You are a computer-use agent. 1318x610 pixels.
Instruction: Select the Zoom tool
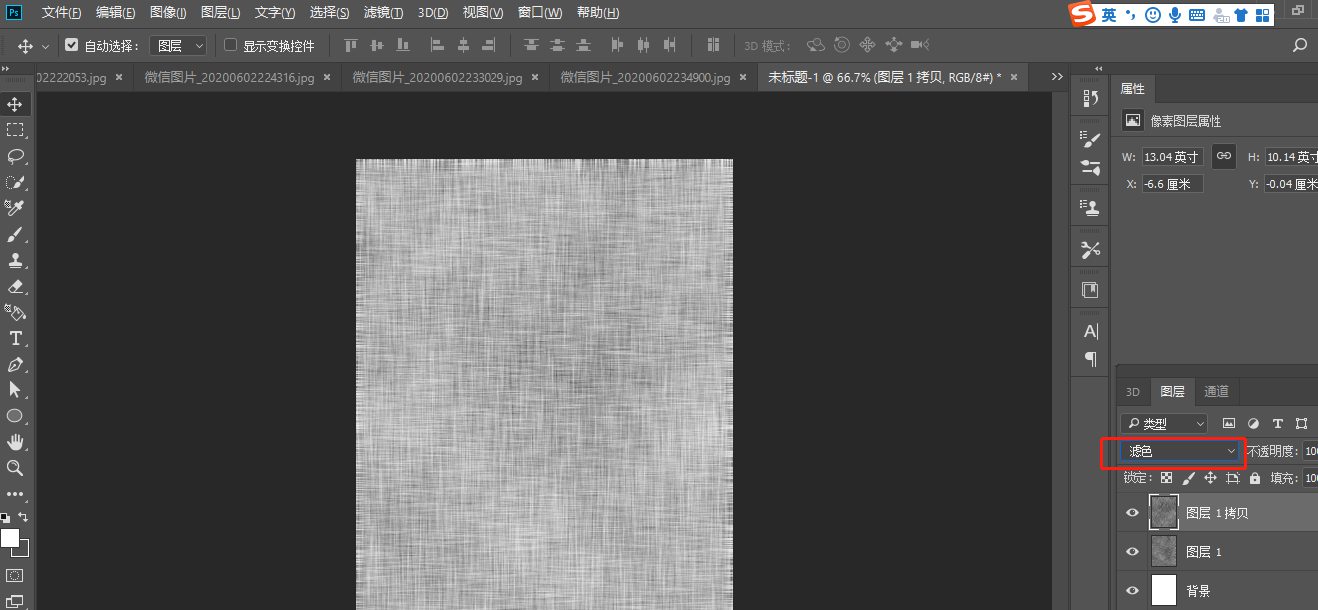tap(14, 468)
